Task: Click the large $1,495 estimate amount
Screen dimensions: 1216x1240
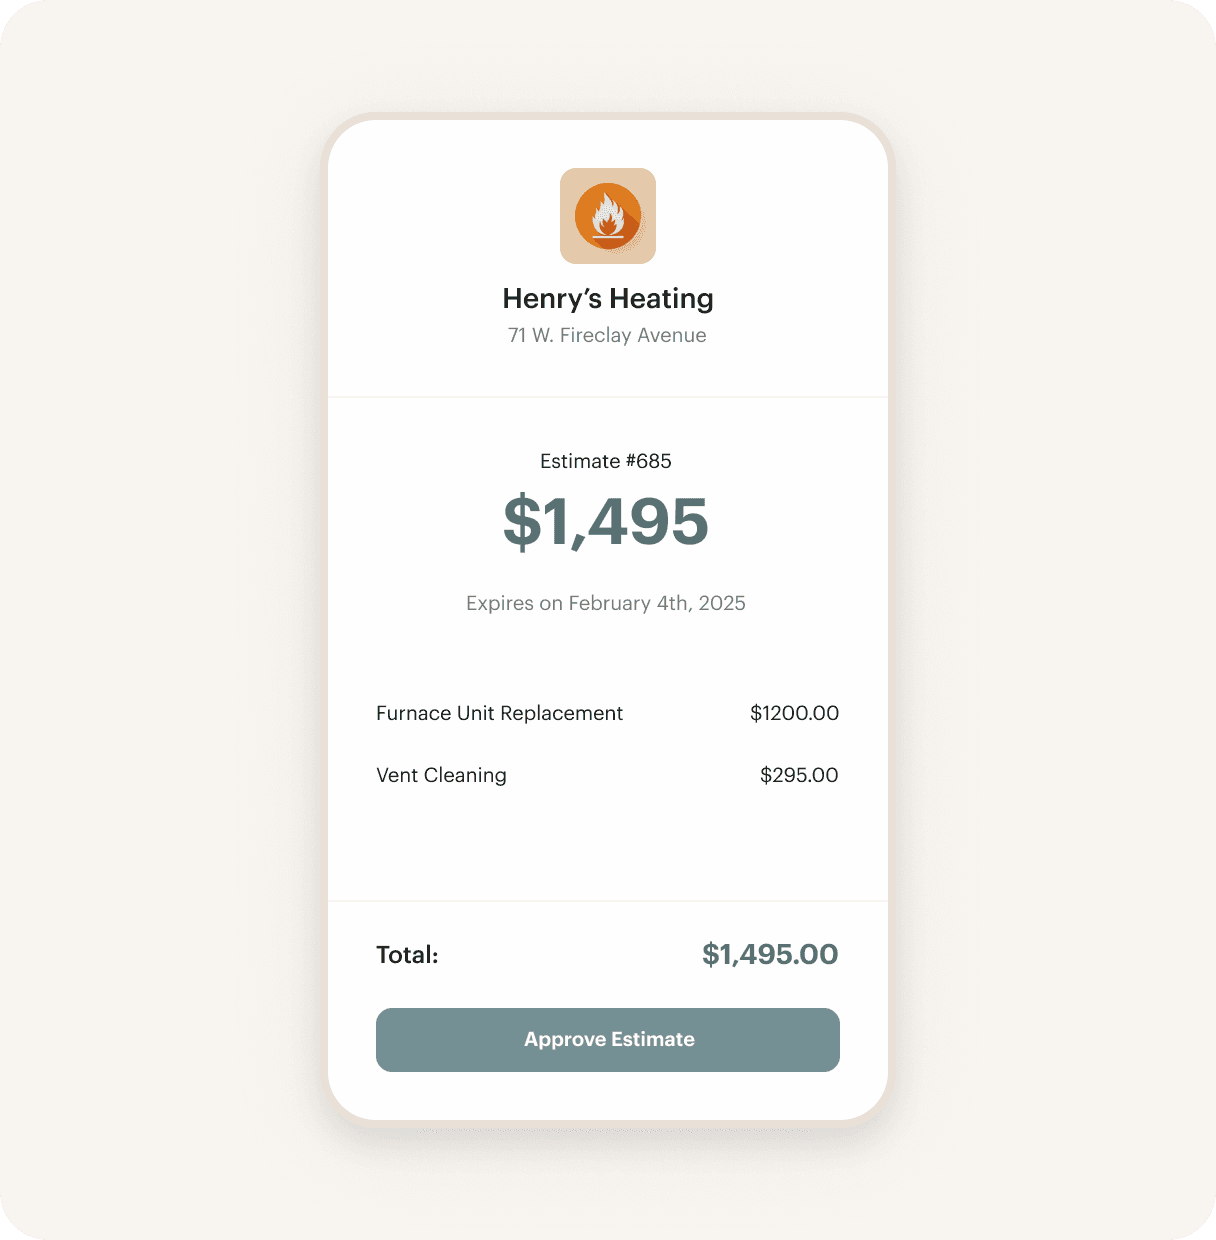Action: click(x=606, y=522)
